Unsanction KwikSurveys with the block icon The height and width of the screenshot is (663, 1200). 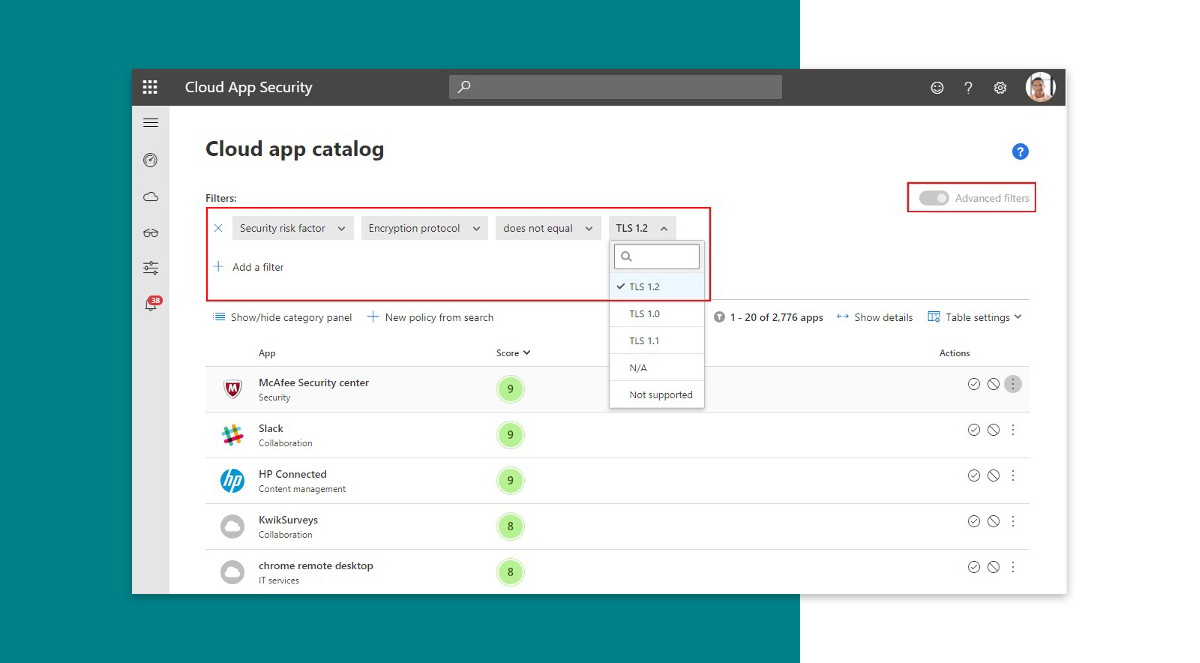coord(993,521)
